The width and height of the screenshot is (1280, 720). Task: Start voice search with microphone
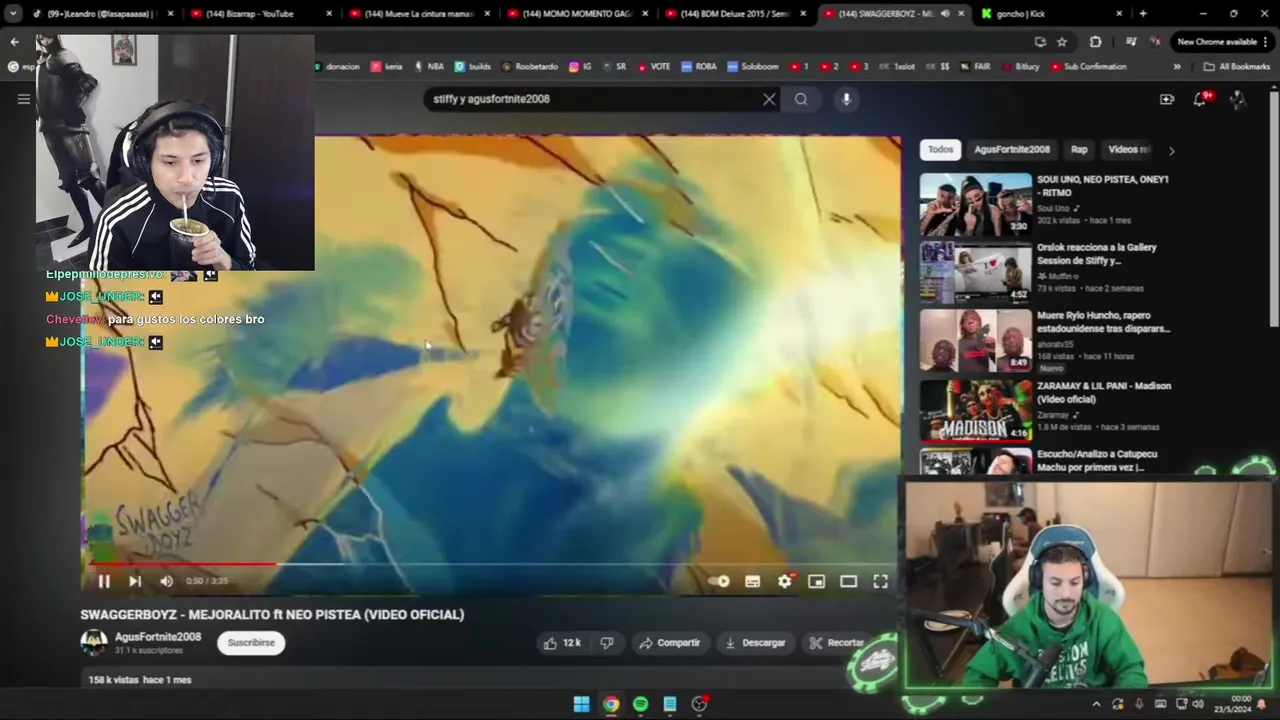(846, 99)
